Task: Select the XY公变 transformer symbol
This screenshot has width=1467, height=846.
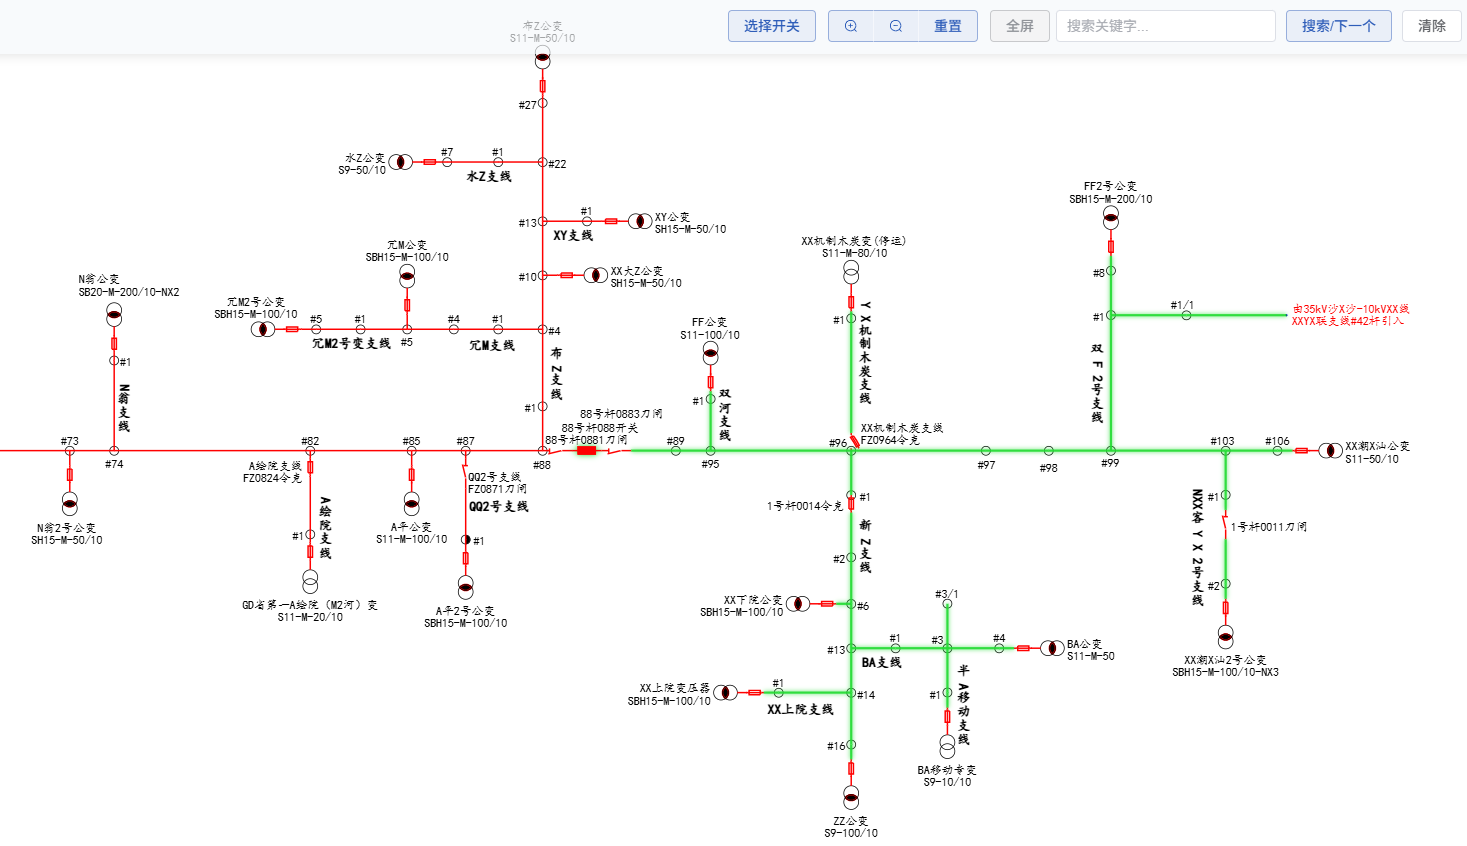Action: (640, 221)
